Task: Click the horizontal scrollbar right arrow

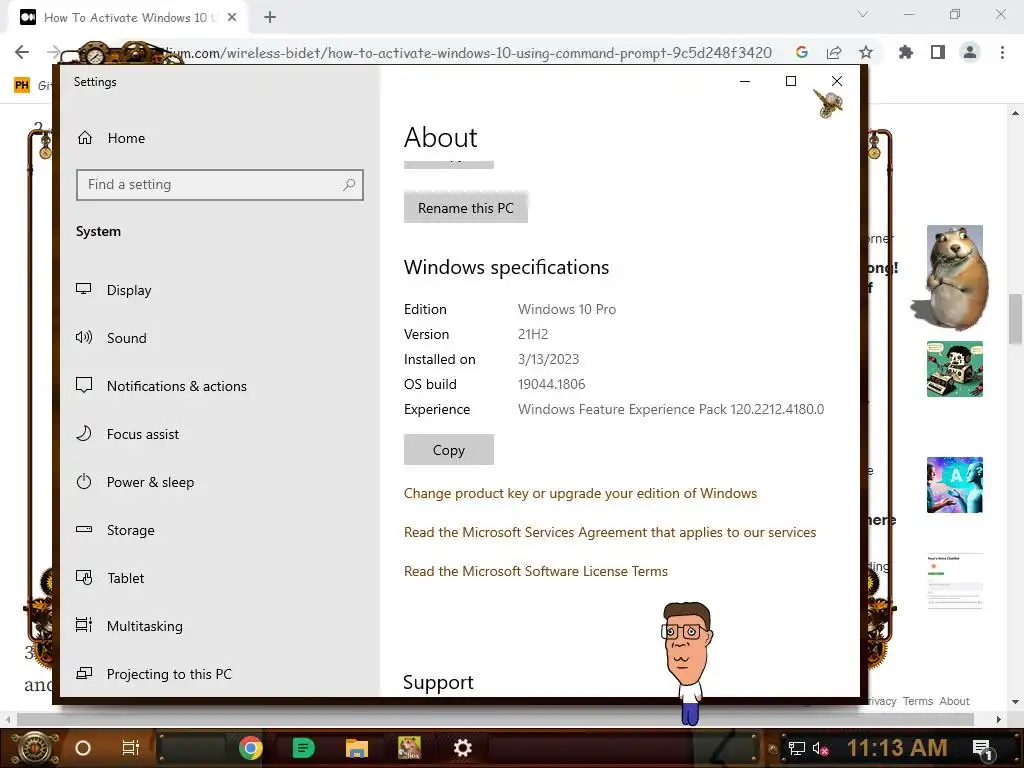Action: (999, 719)
